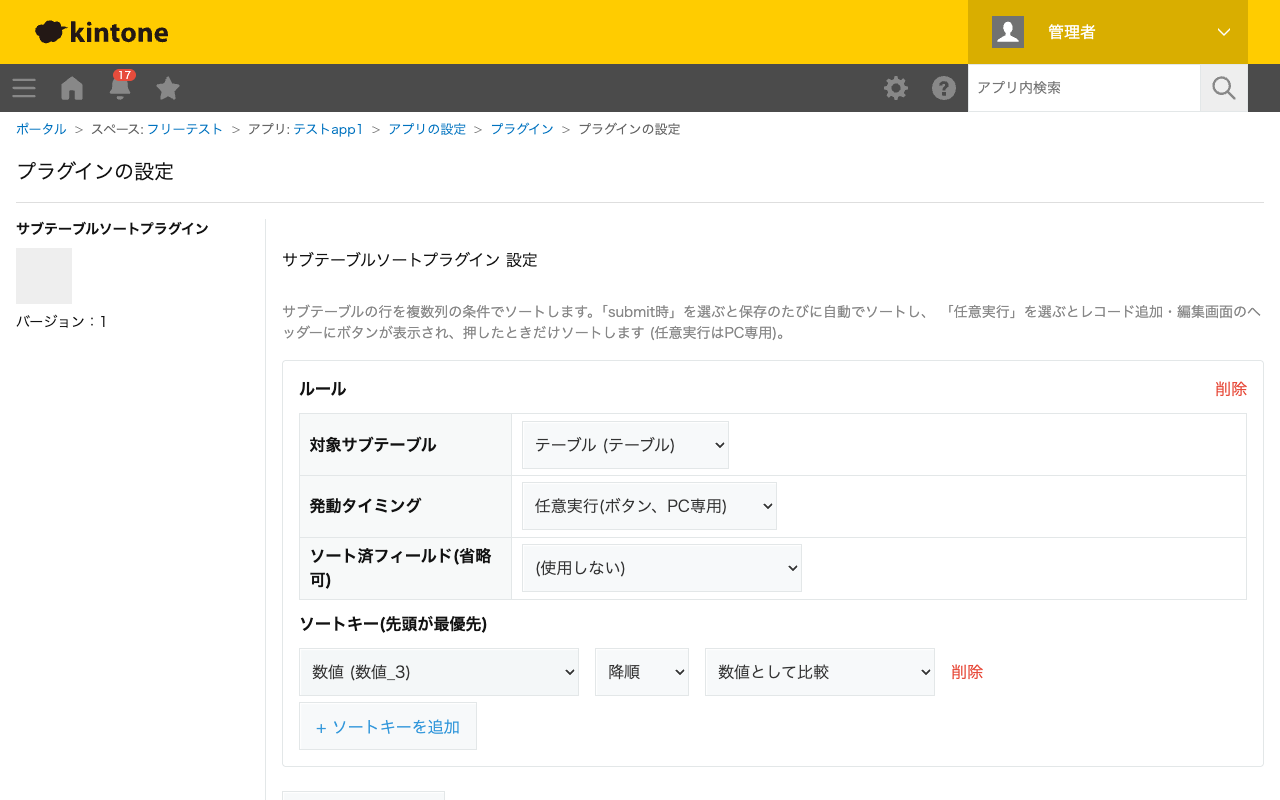Click the plugin thumbnail placeholder image
This screenshot has width=1280, height=800.
tap(44, 276)
